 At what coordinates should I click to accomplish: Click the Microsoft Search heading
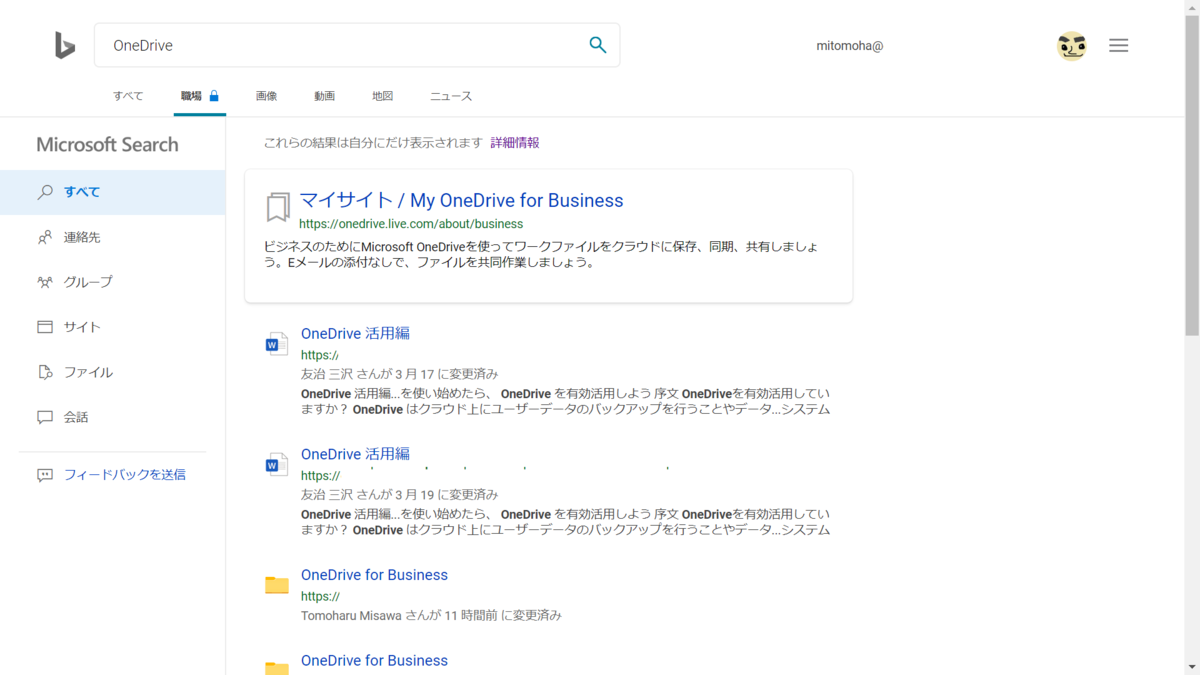click(x=107, y=144)
